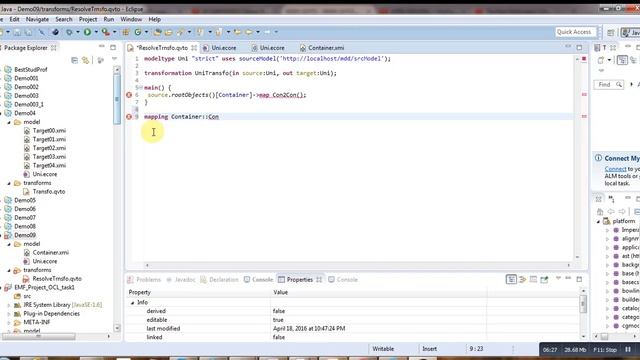Collapse All in Package Explorer toolbar
This screenshot has height=360, width=640.
(74, 60)
